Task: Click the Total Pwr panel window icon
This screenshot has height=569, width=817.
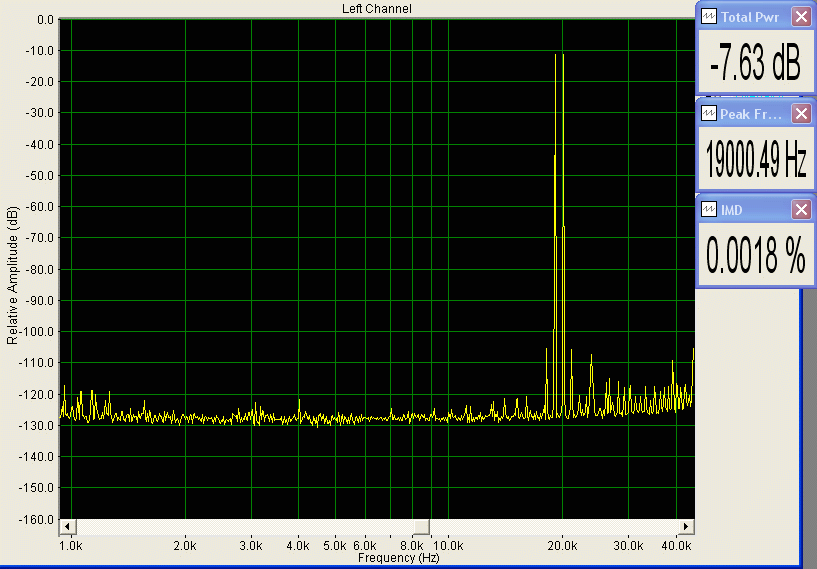Action: [709, 17]
